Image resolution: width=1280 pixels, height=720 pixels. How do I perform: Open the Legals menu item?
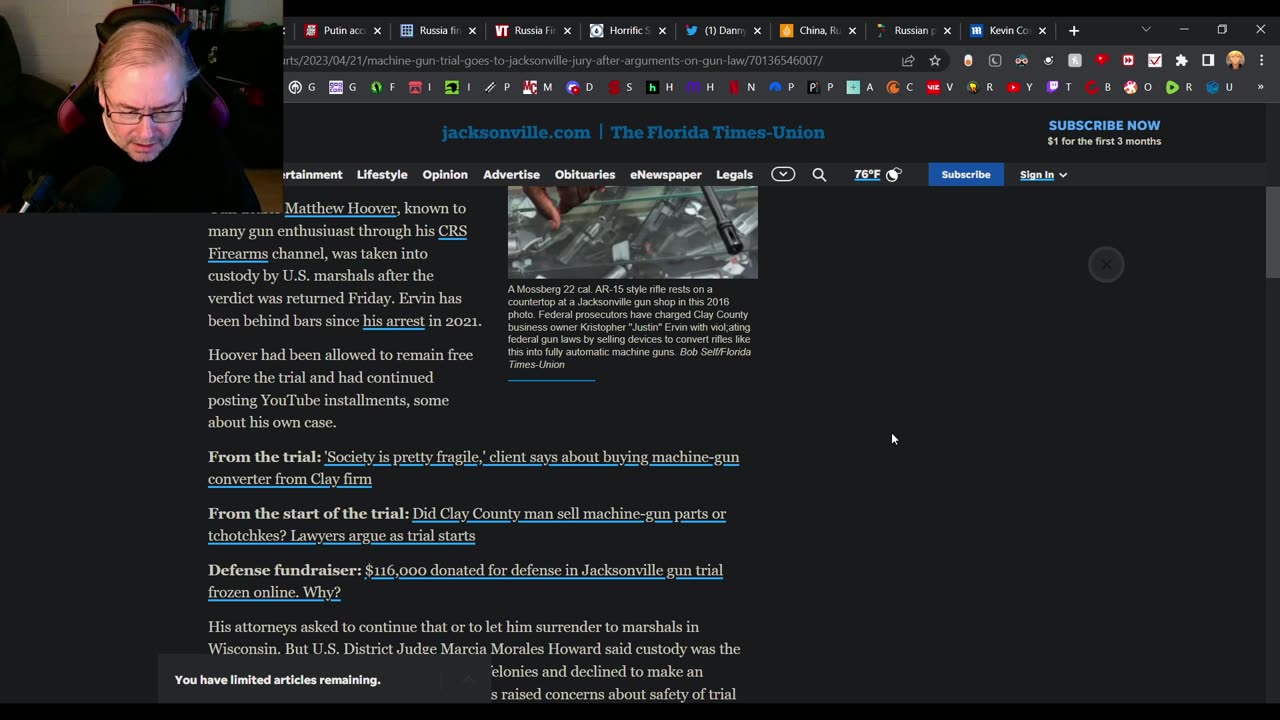[x=734, y=174]
